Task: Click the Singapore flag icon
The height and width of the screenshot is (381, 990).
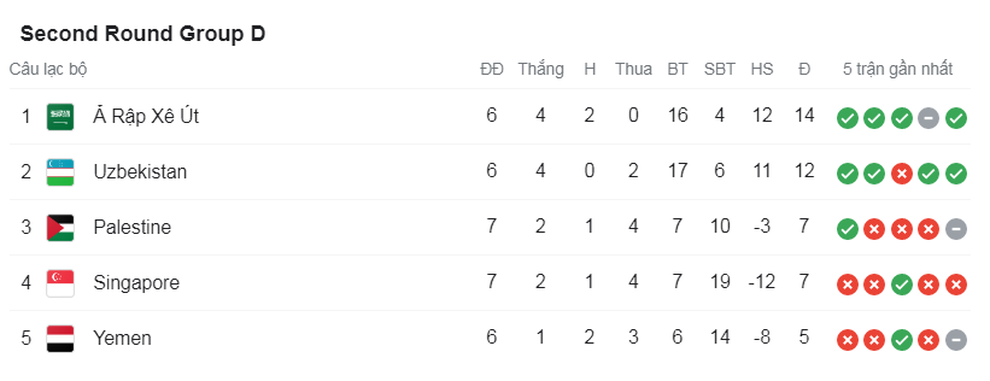Action: pyautogui.click(x=60, y=284)
